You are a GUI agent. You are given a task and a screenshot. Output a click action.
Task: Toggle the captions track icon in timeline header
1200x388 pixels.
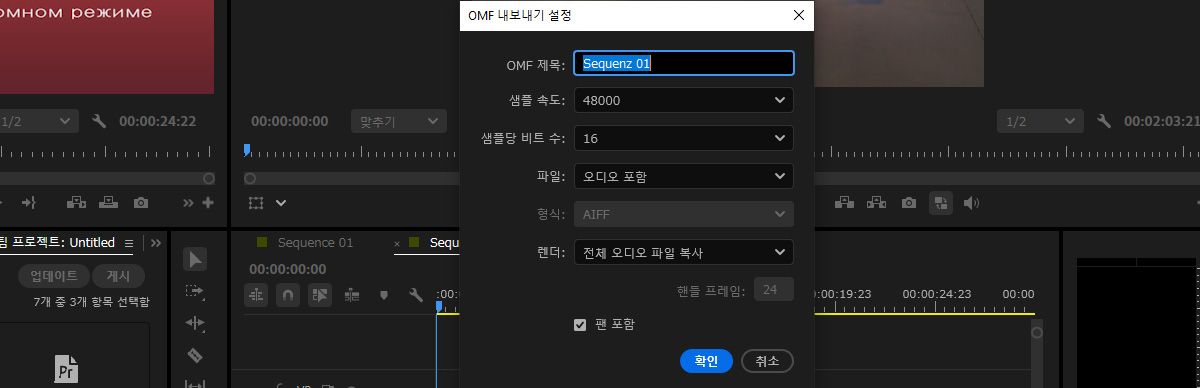352,295
